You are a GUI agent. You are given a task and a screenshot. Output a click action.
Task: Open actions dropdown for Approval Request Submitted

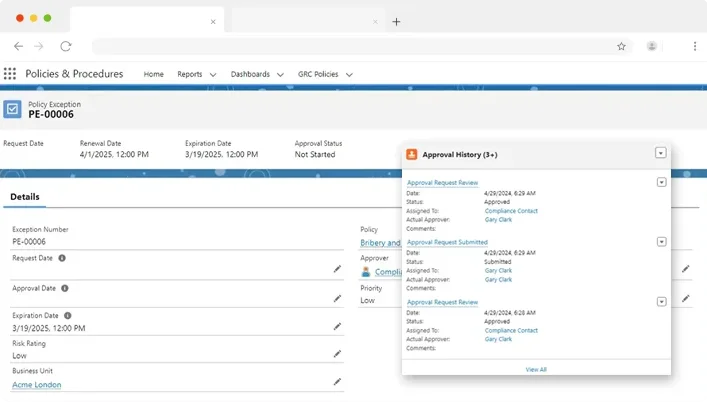click(x=661, y=242)
